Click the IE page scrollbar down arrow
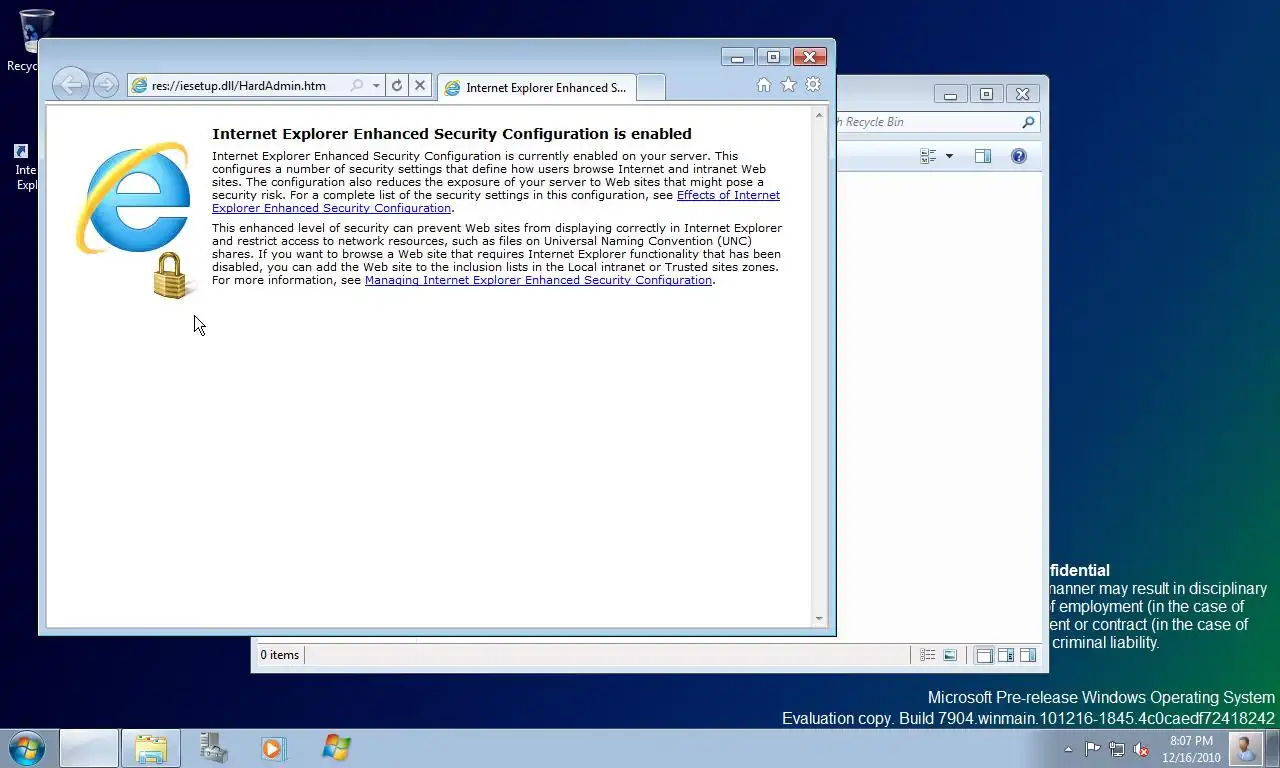The height and width of the screenshot is (768, 1280). (819, 619)
